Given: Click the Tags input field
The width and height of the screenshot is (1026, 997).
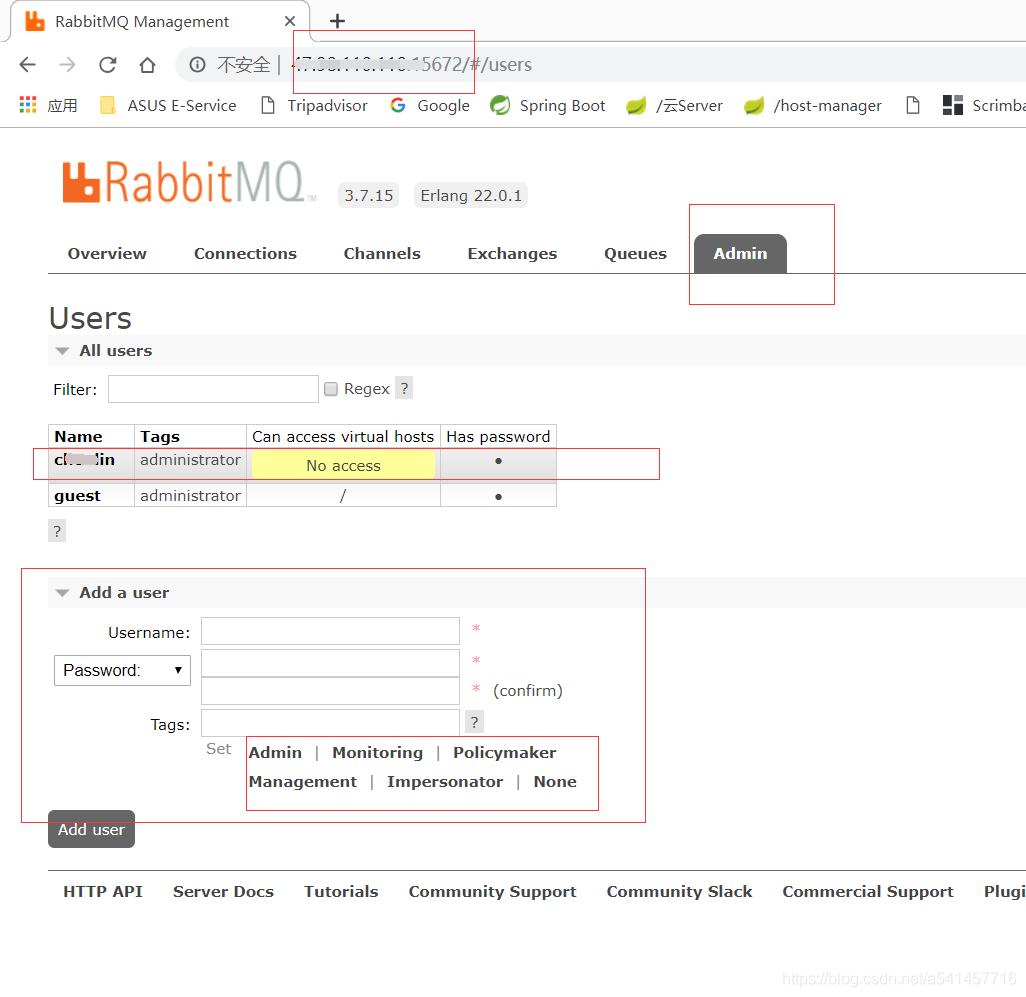Looking at the screenshot, I should tap(330, 723).
